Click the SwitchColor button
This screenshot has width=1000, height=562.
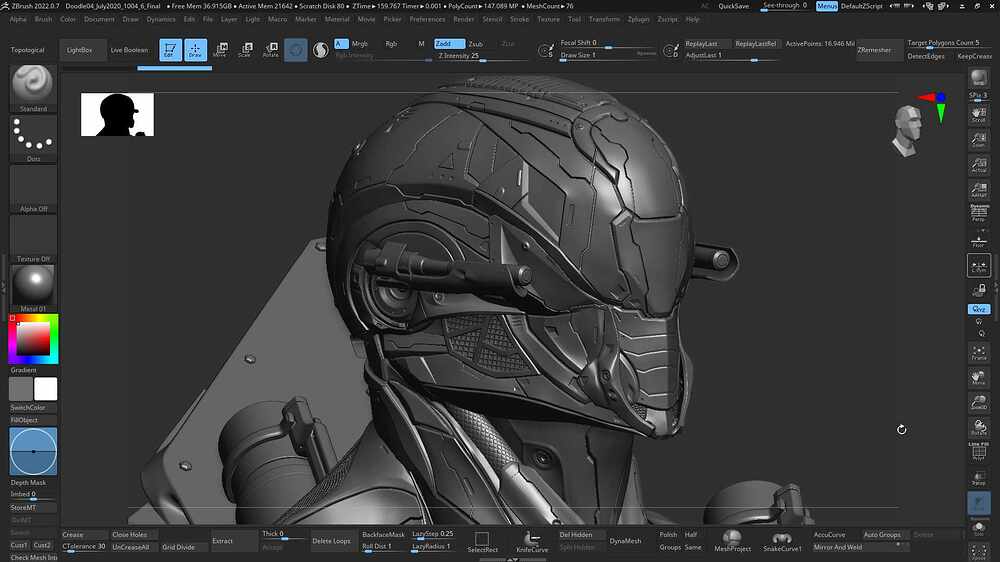point(33,408)
